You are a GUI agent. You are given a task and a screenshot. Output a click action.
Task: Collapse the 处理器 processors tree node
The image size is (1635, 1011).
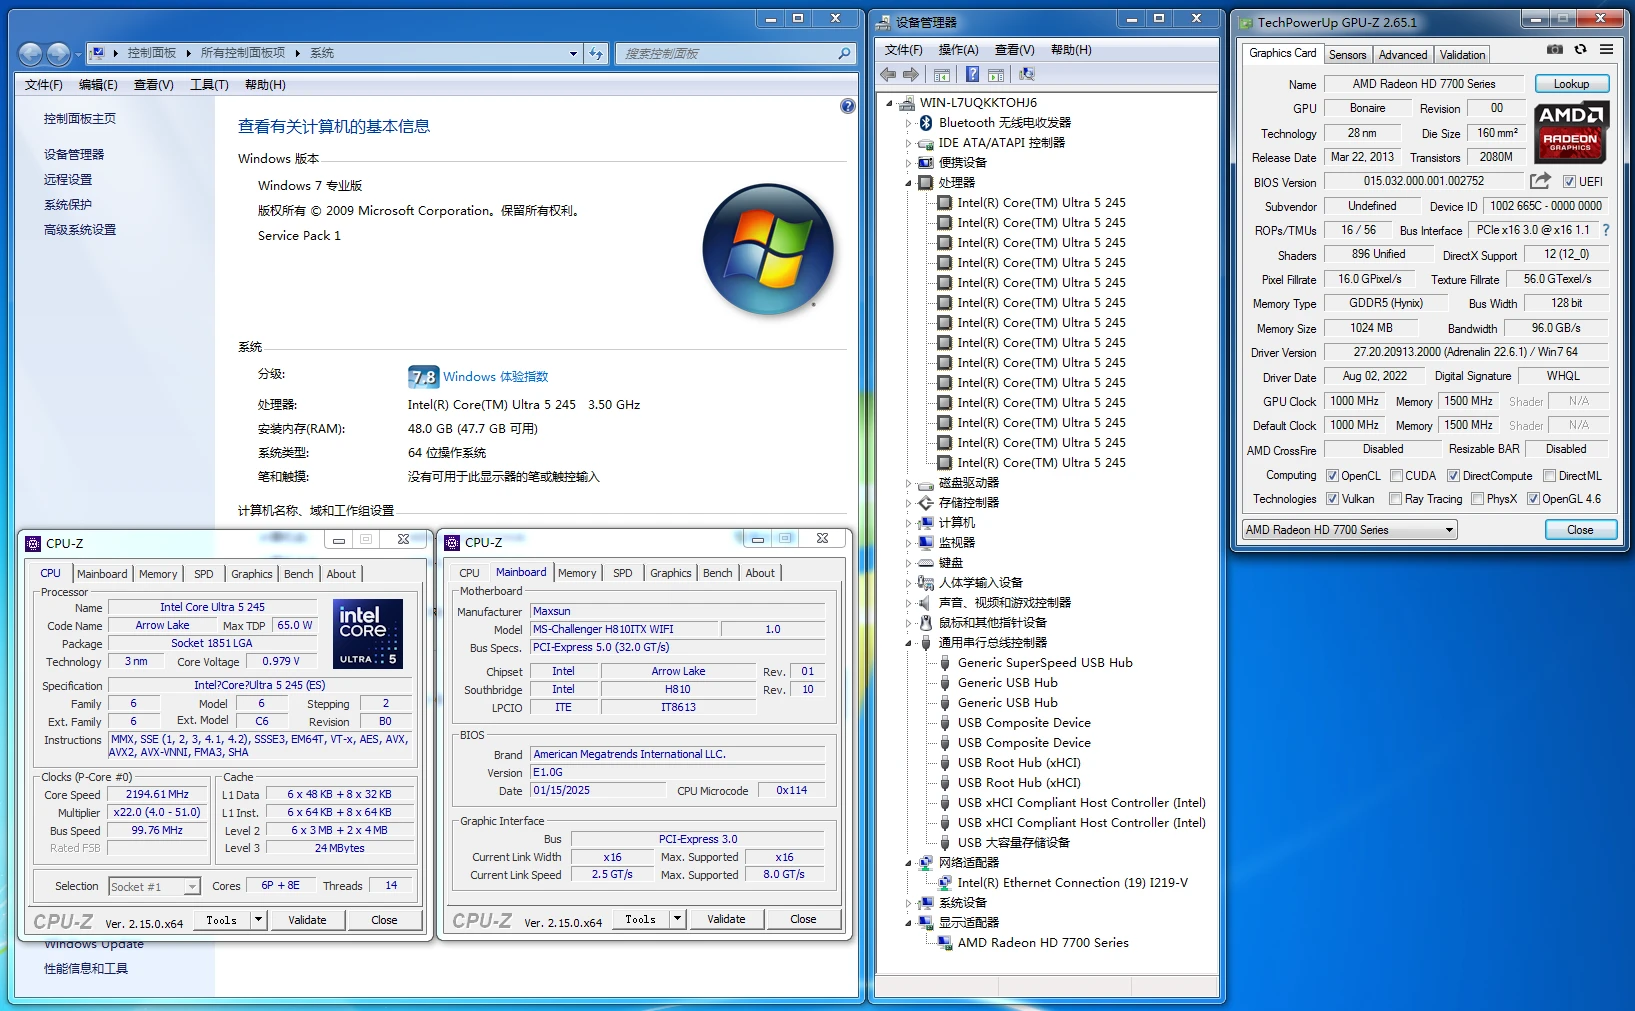click(x=908, y=183)
